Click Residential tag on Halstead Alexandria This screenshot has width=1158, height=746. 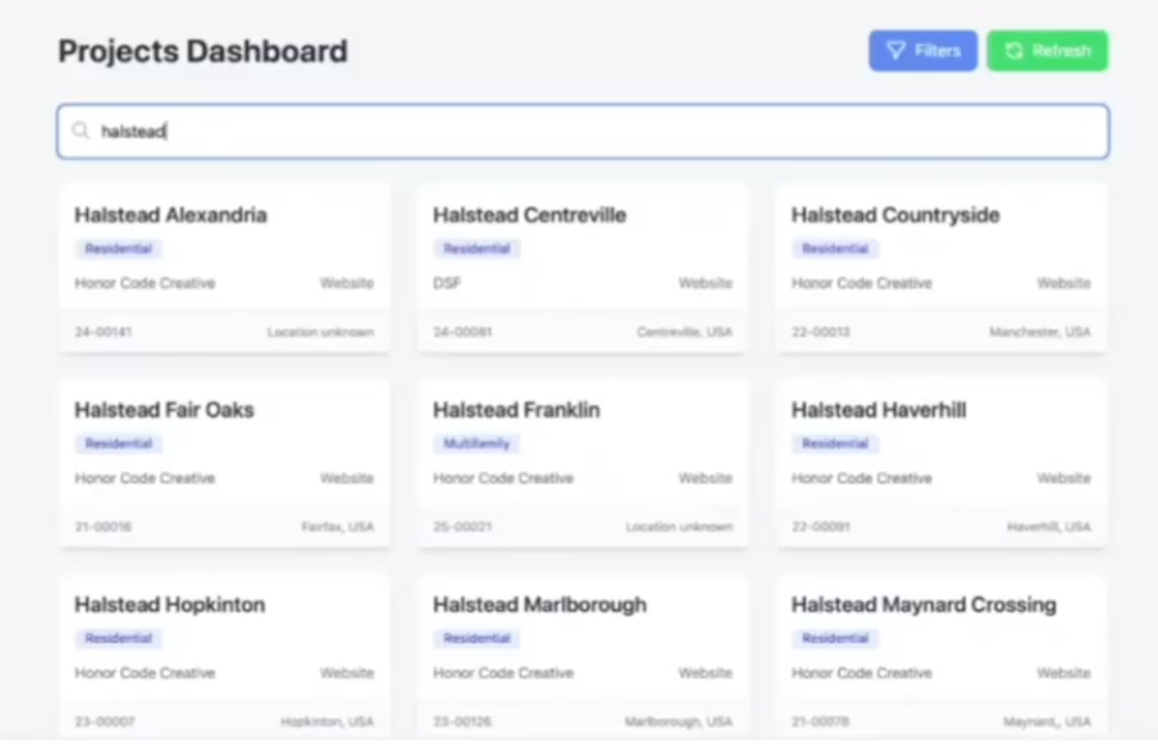[x=118, y=249]
